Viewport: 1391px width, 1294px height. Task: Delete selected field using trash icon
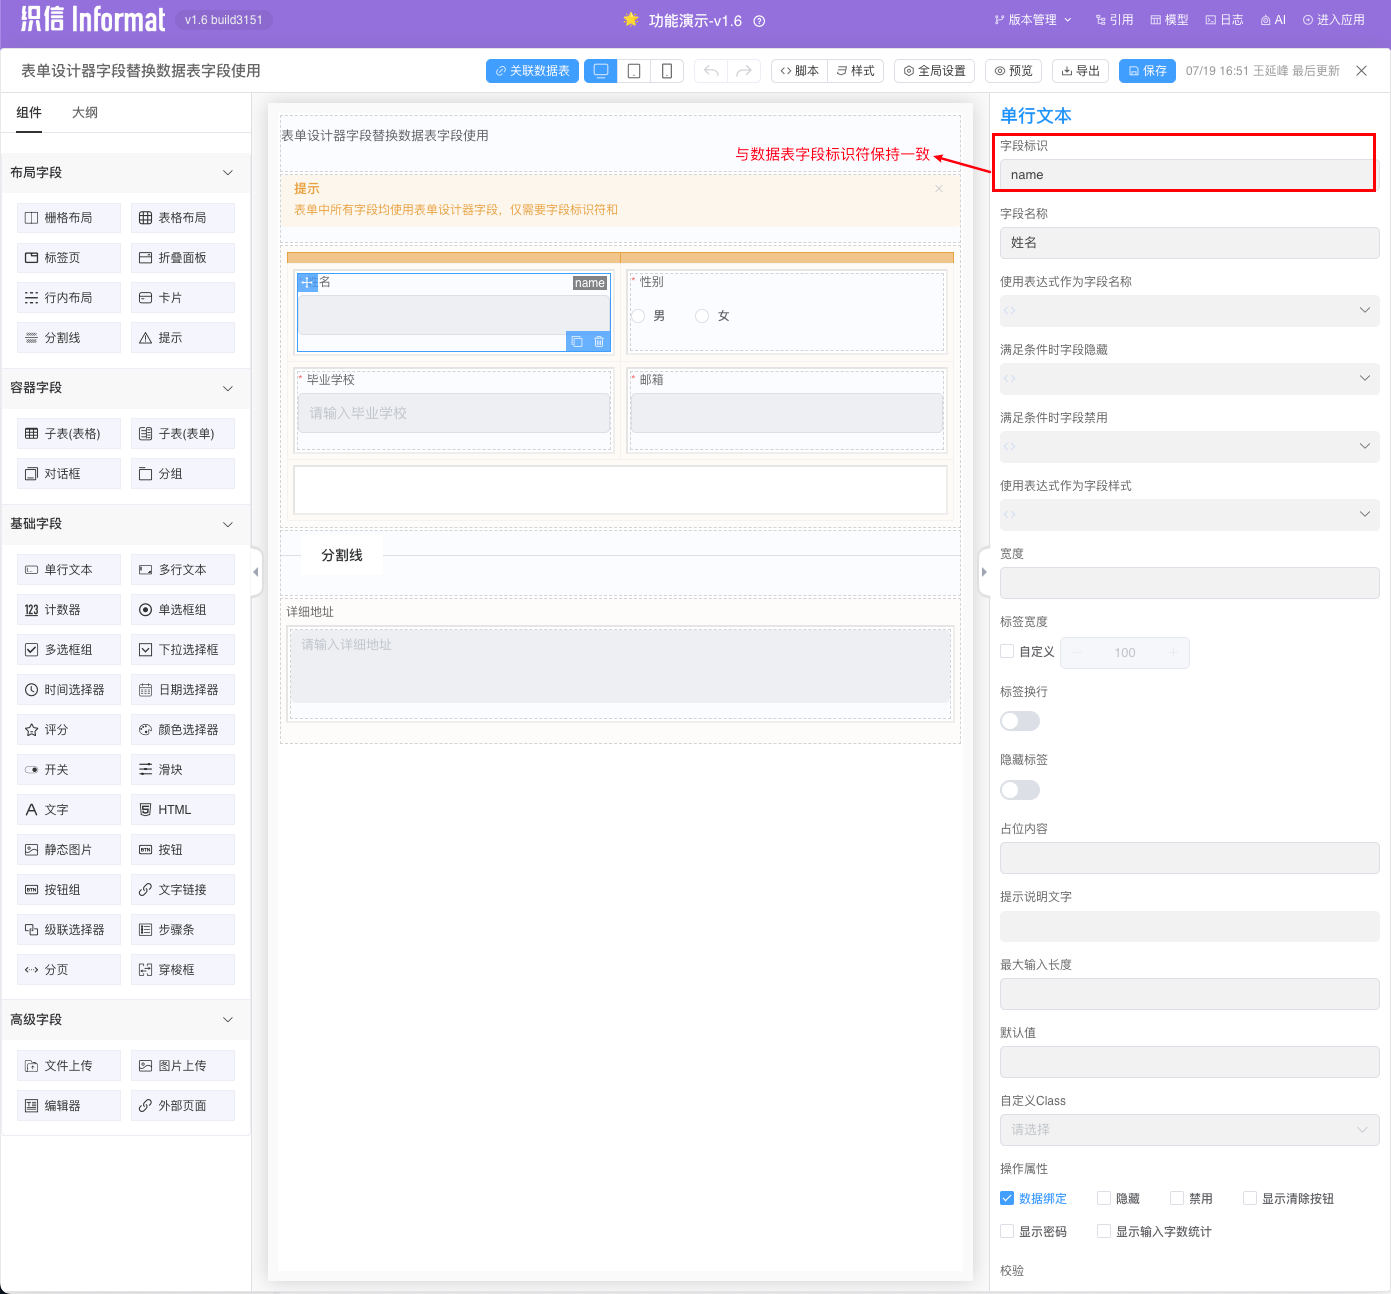pos(599,342)
